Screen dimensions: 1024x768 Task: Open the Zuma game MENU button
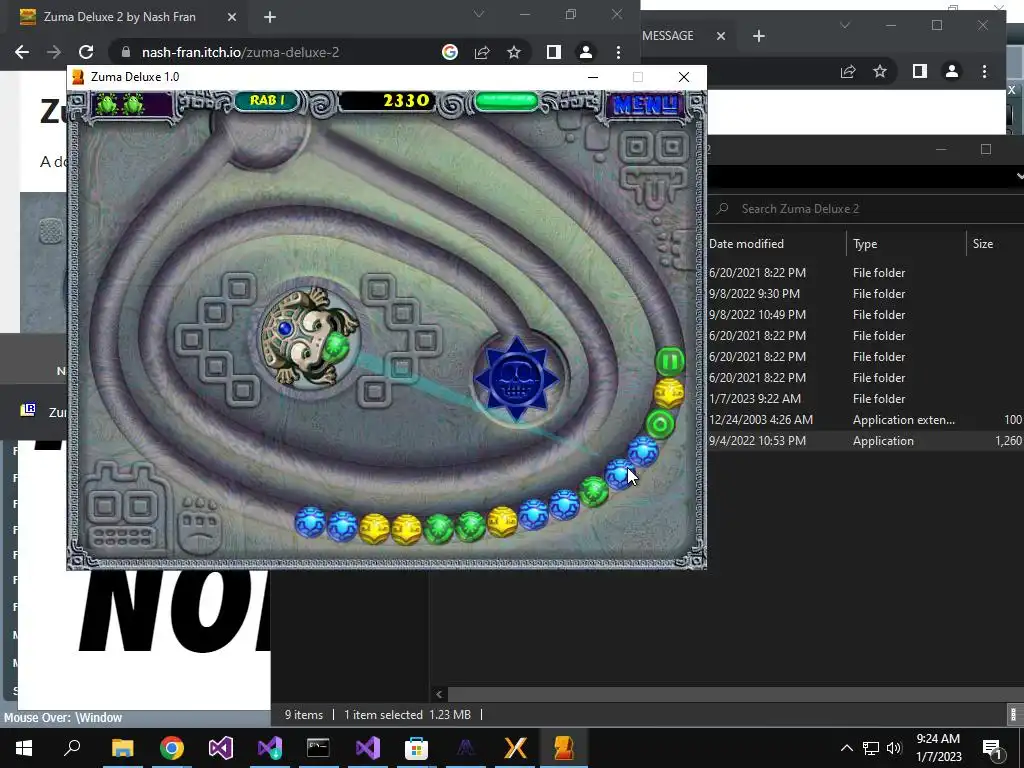645,104
